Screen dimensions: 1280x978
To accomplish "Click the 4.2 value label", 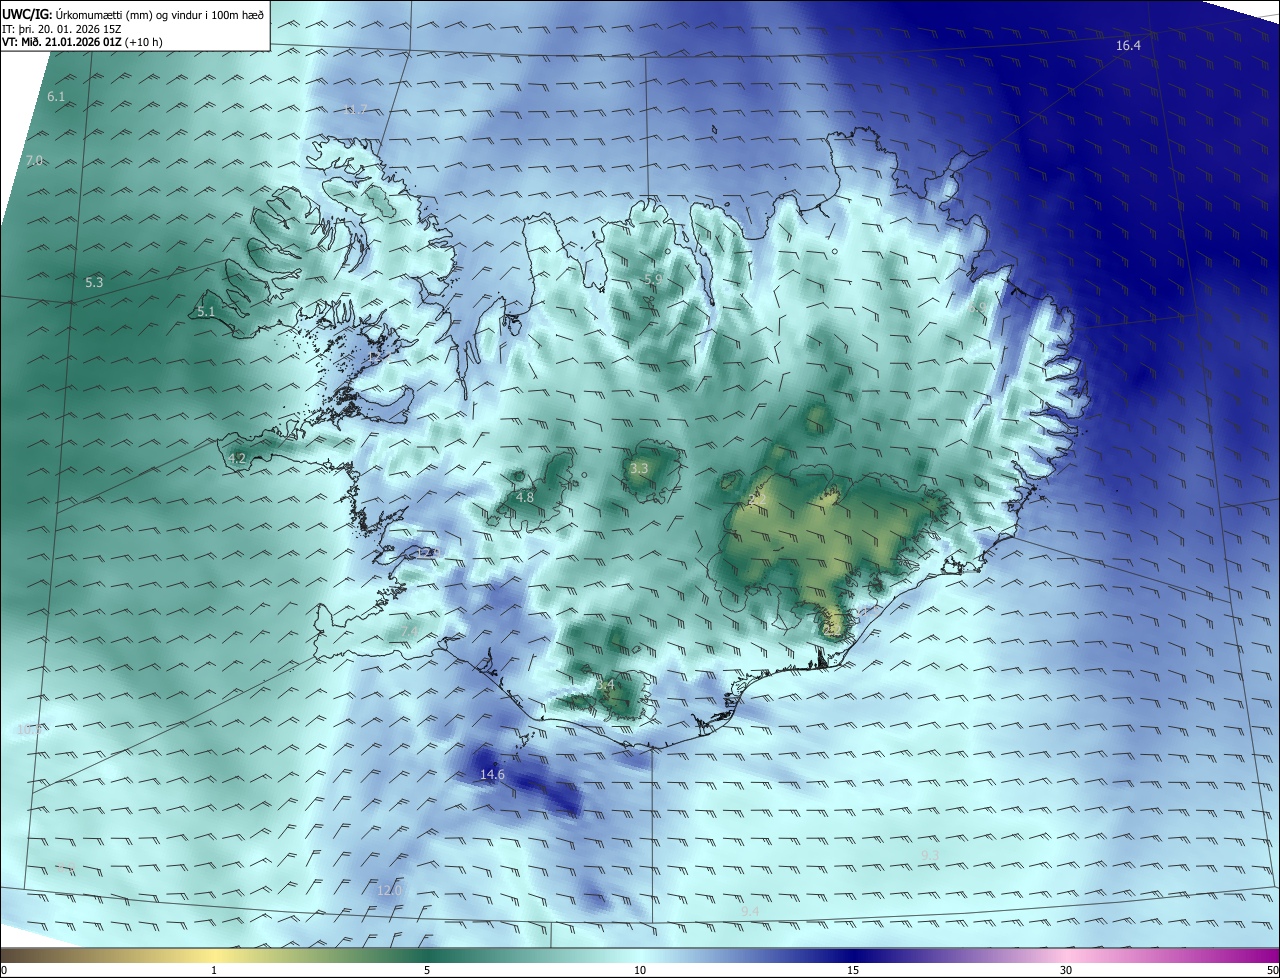I will tap(238, 459).
